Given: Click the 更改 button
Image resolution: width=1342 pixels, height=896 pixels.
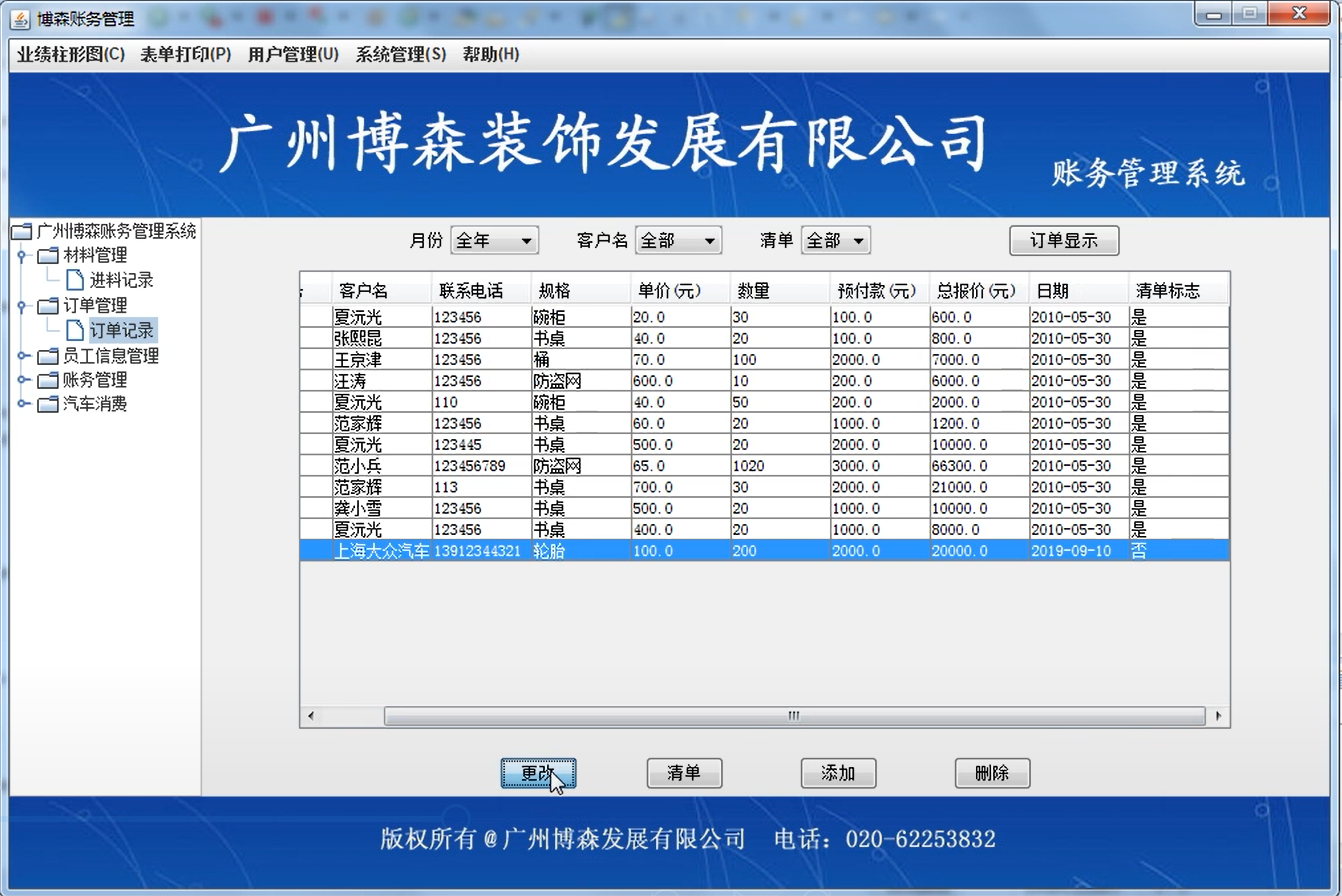Looking at the screenshot, I should coord(538,773).
